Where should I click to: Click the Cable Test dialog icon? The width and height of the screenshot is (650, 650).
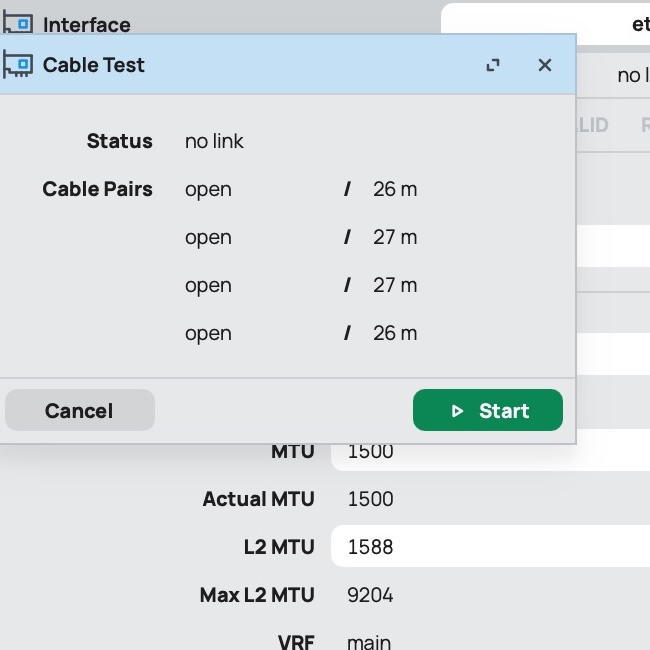(x=18, y=65)
